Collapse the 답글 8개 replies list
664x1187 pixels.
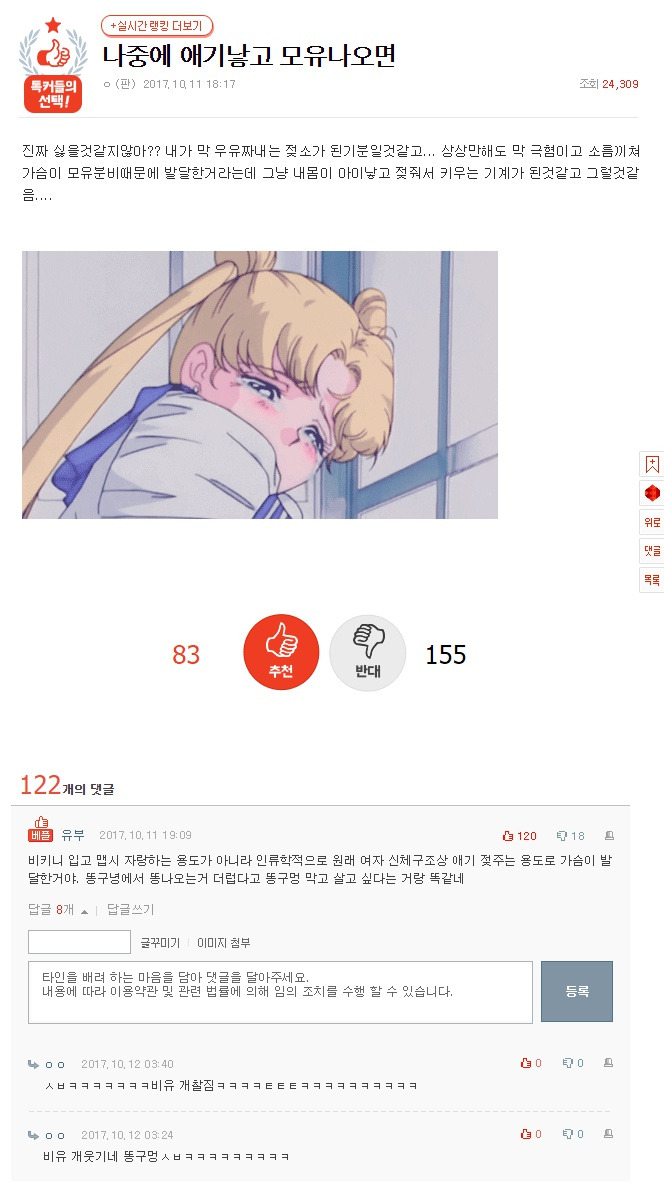[58, 909]
